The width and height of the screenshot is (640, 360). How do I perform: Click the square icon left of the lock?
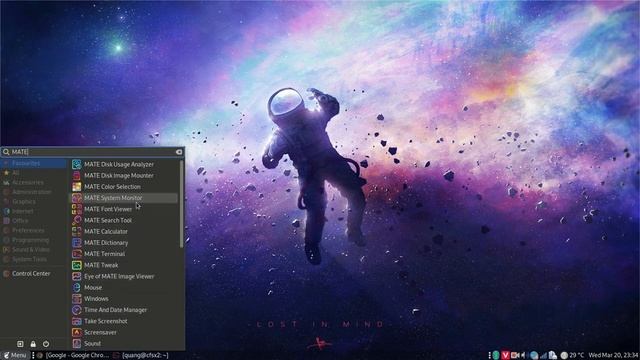coord(20,344)
